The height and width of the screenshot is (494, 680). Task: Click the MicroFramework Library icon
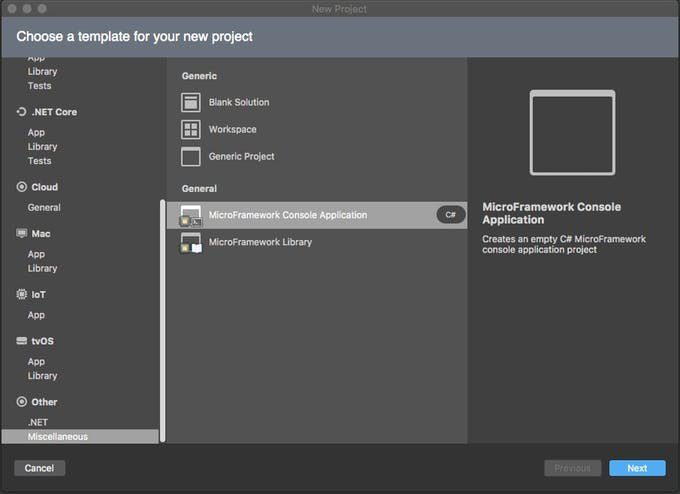pos(191,242)
